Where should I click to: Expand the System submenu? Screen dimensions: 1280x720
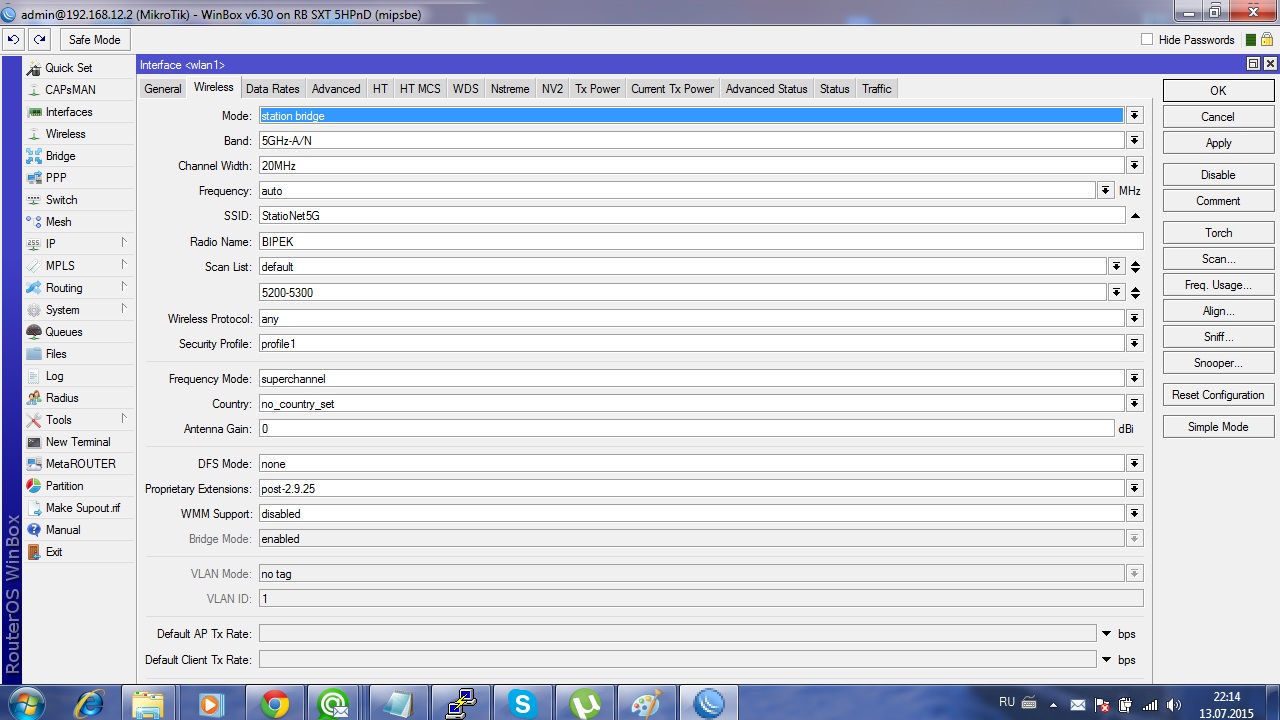click(124, 309)
